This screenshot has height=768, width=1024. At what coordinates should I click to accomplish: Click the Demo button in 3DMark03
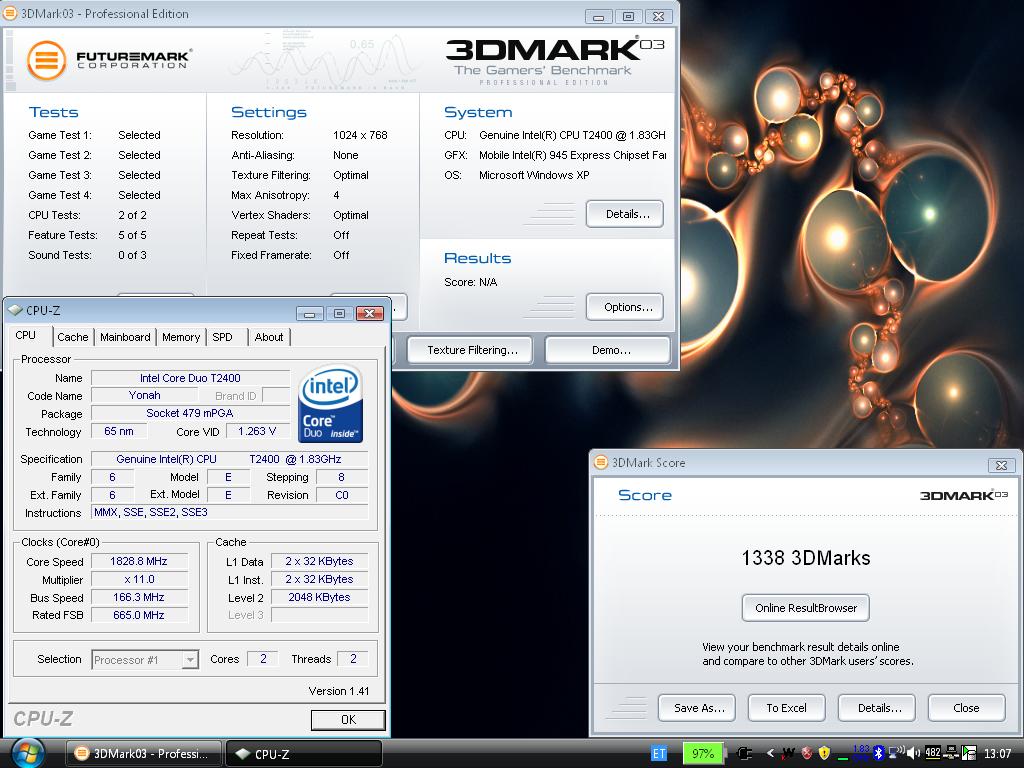(607, 350)
